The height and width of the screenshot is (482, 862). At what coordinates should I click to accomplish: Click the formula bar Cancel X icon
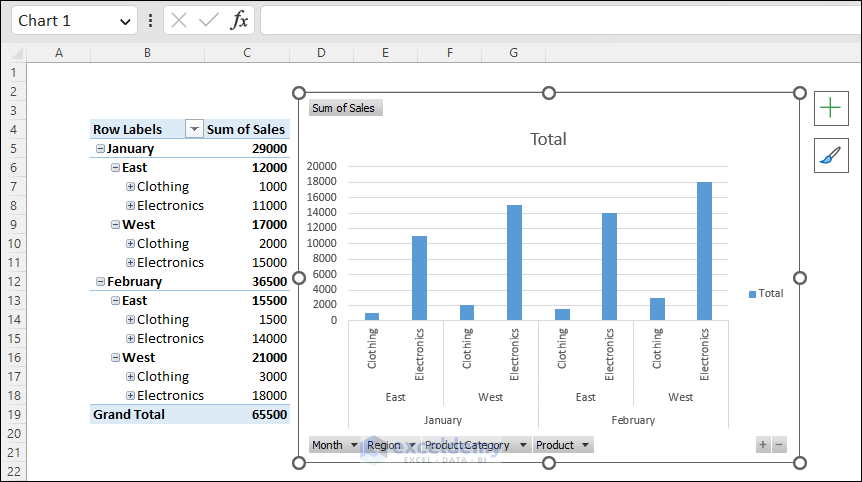179,21
